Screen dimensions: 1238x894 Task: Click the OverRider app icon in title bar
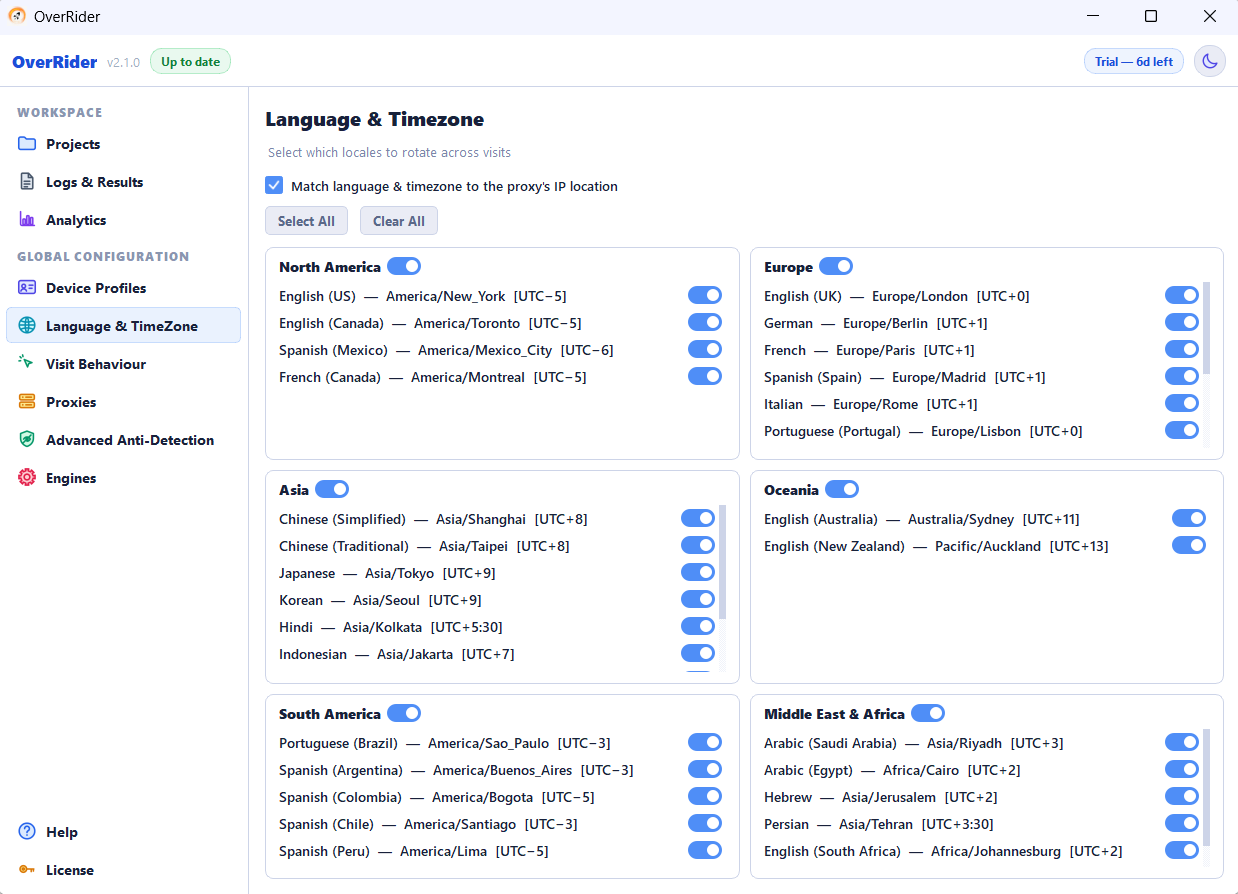(x=17, y=16)
